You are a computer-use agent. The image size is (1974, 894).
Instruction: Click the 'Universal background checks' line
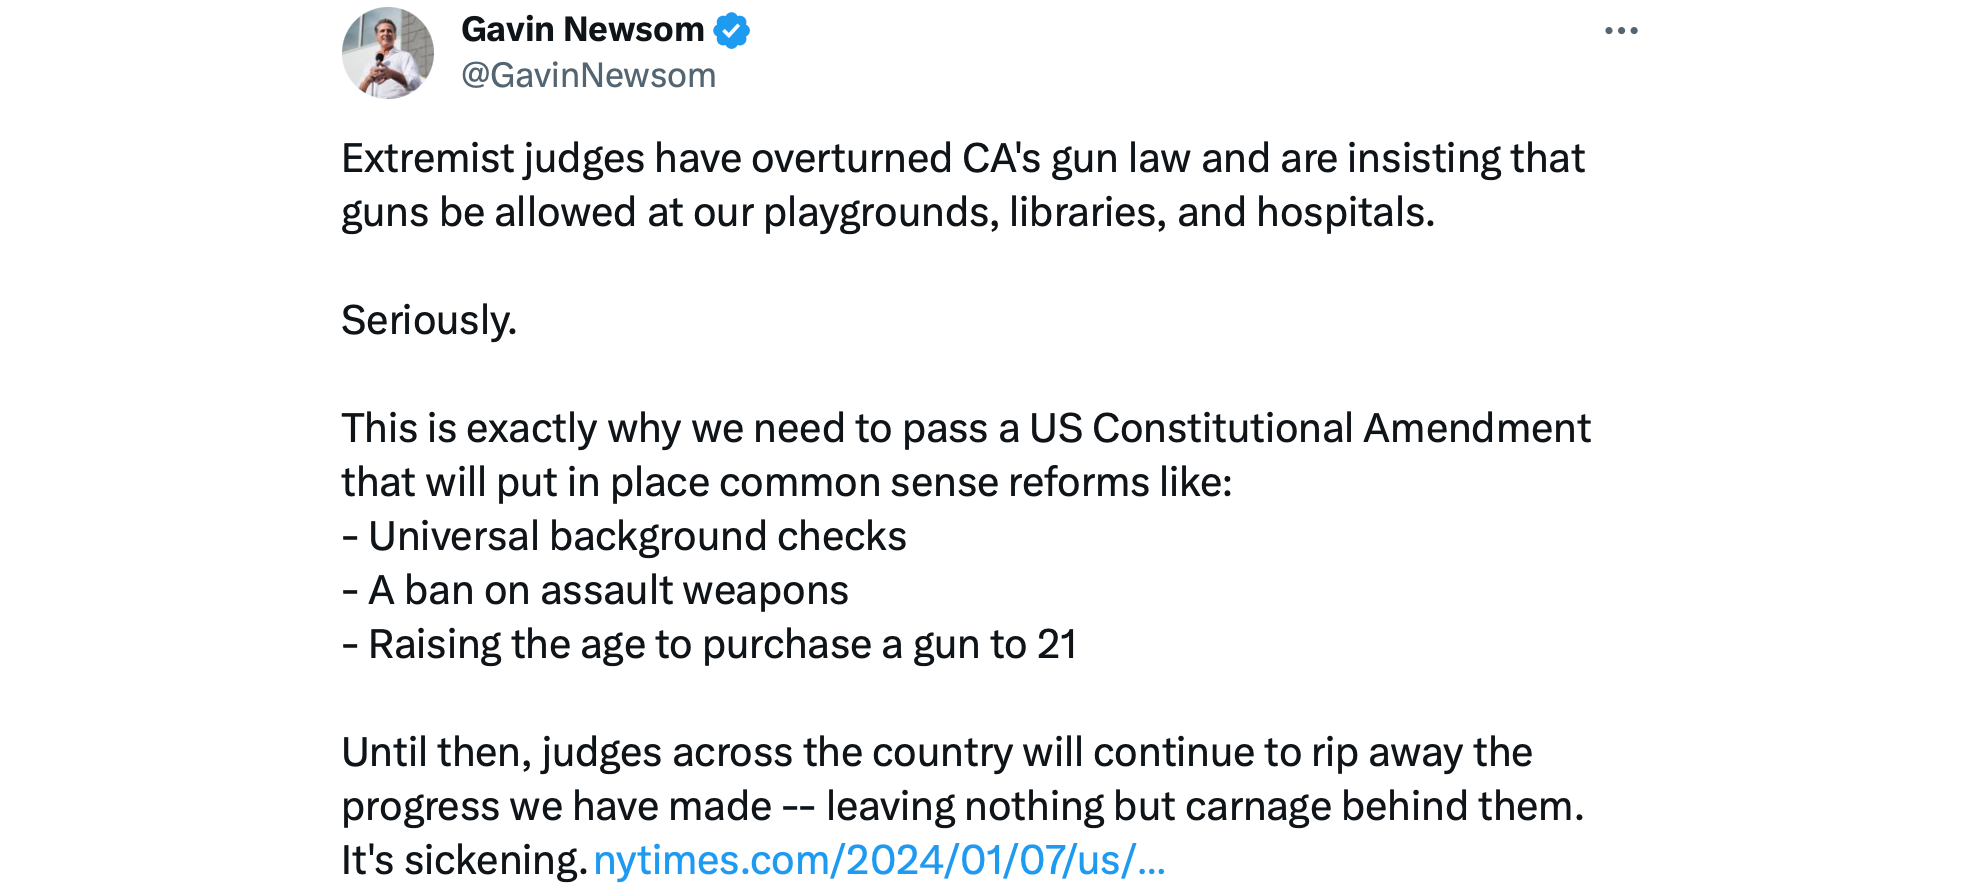pos(636,537)
